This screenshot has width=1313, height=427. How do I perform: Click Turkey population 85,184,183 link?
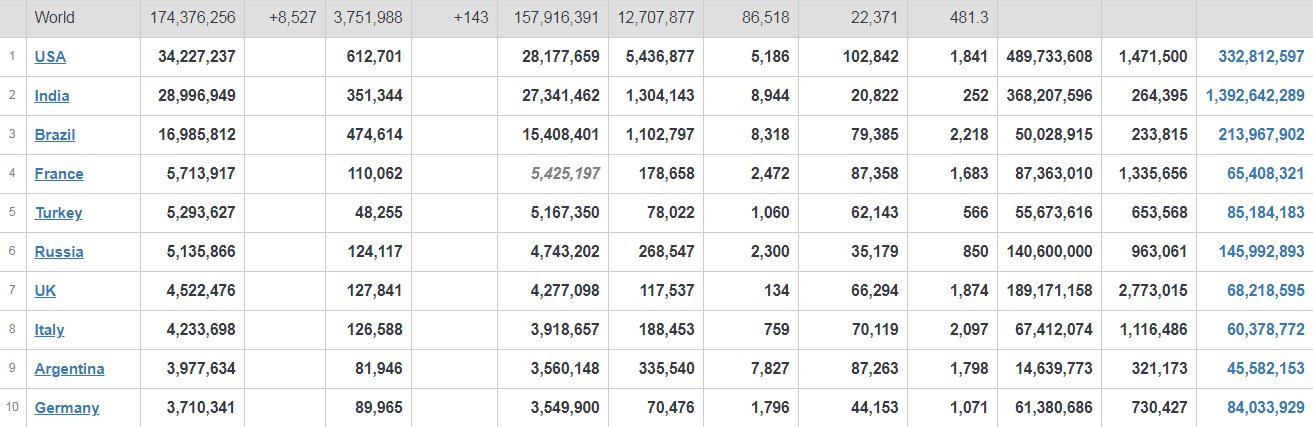pyautogui.click(x=1265, y=213)
